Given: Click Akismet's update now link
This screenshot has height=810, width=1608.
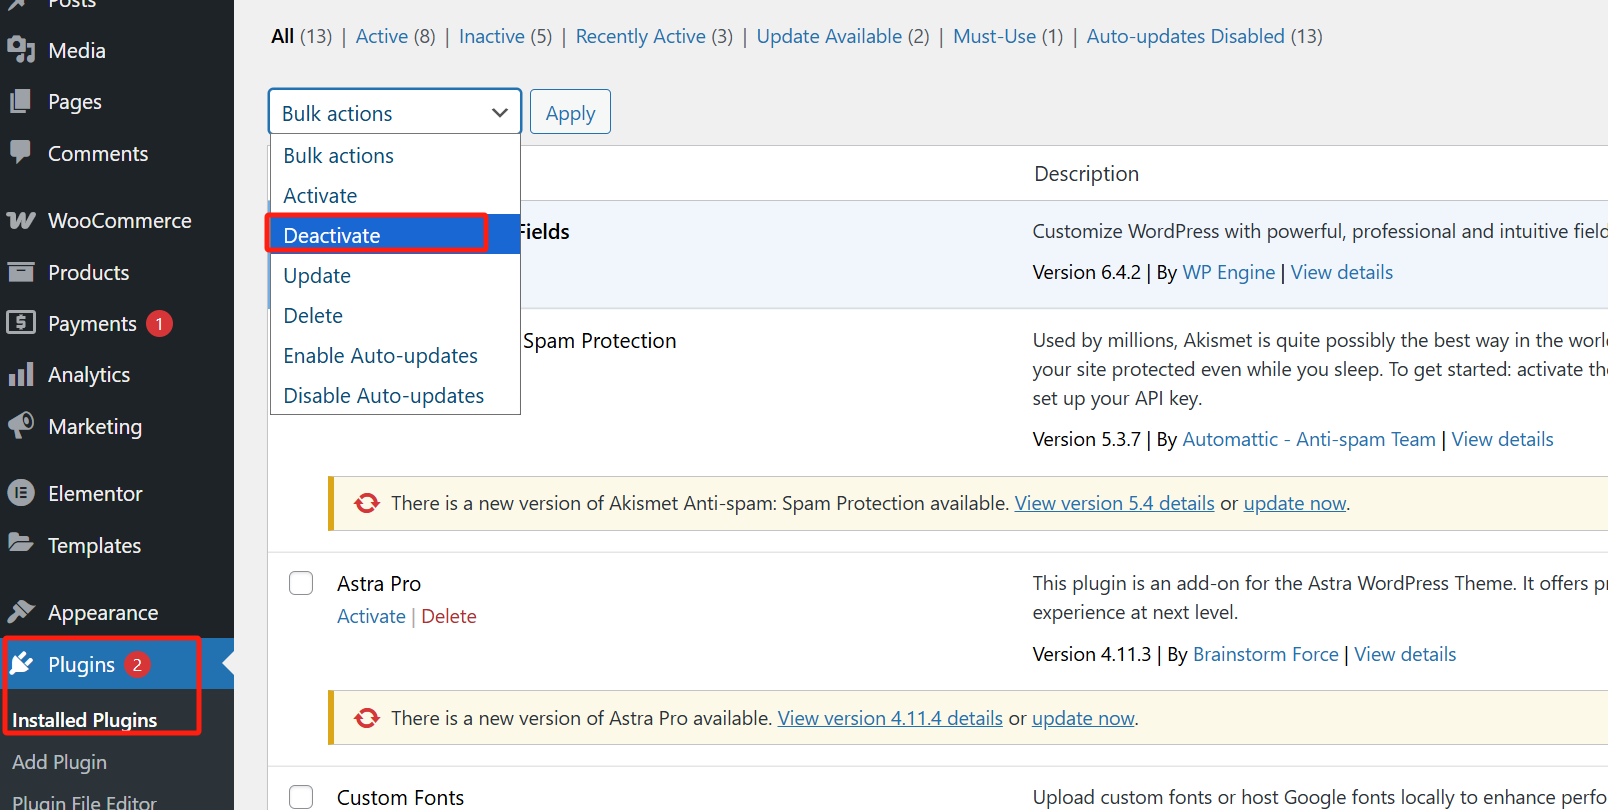Looking at the screenshot, I should [1294, 503].
